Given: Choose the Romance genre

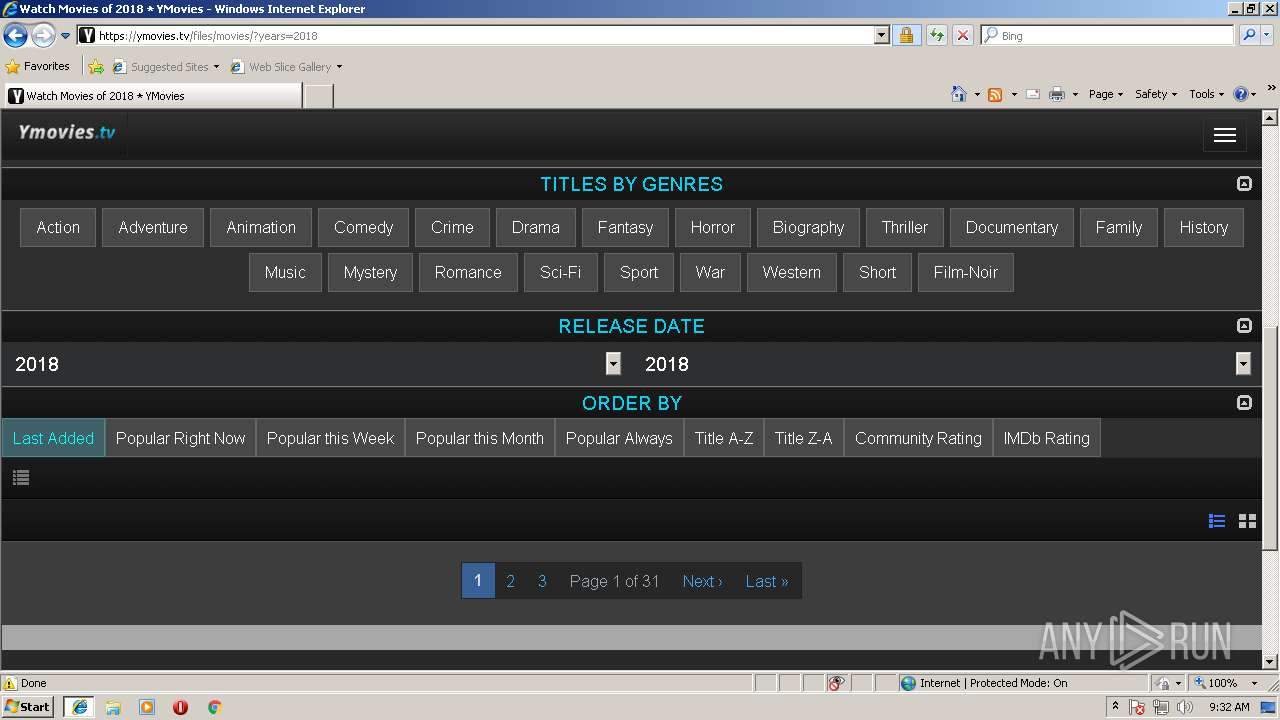Looking at the screenshot, I should click(x=468, y=272).
